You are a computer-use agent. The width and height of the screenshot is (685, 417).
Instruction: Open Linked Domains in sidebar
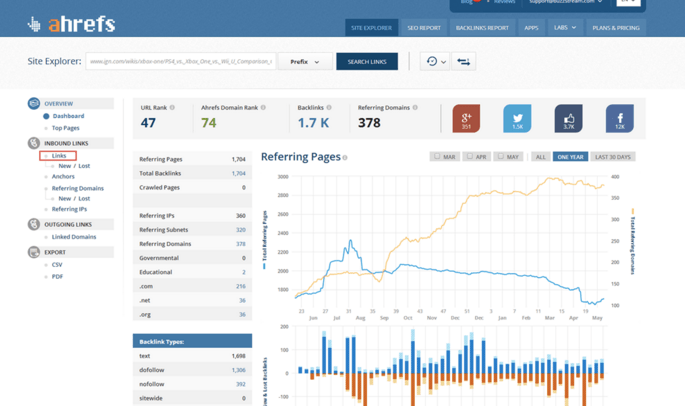74,237
